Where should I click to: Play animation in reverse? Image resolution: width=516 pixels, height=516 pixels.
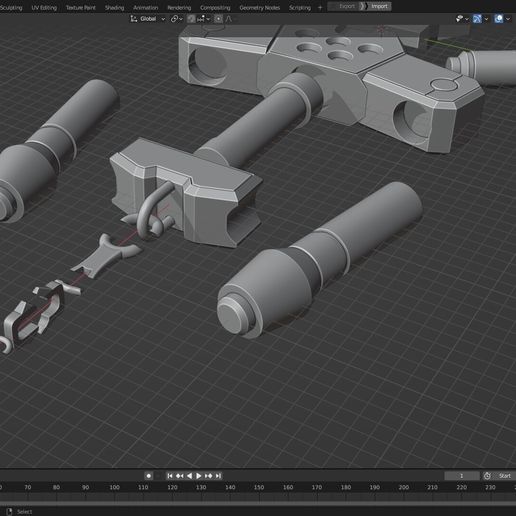[x=189, y=476]
